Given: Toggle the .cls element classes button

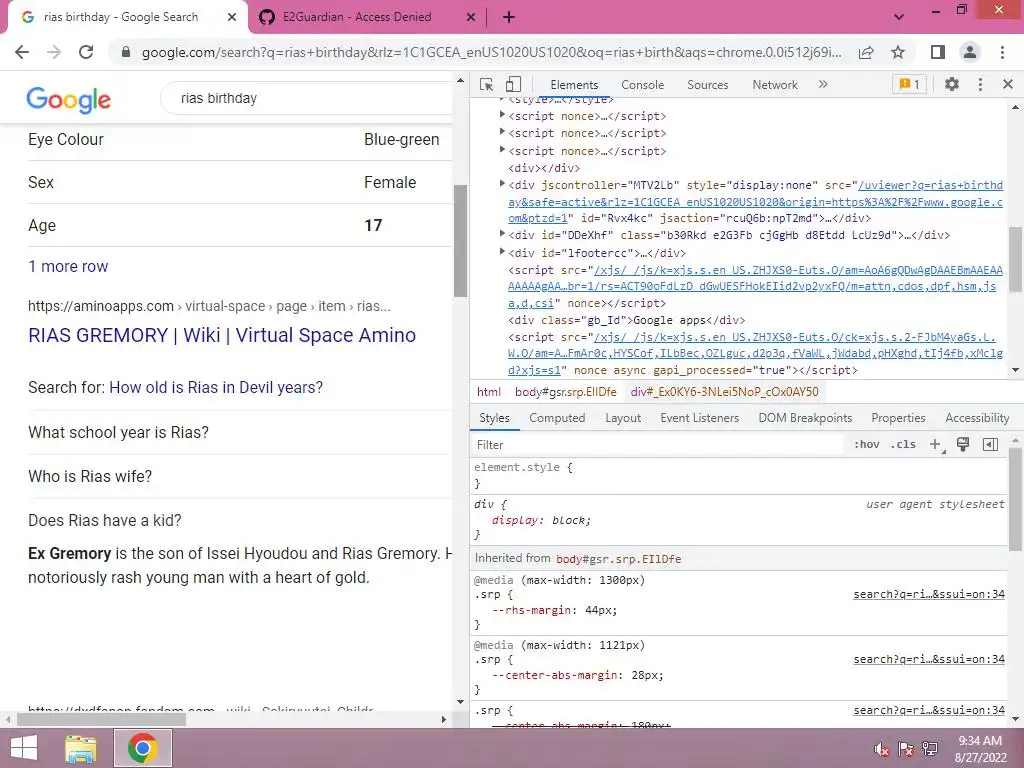Looking at the screenshot, I should (903, 445).
